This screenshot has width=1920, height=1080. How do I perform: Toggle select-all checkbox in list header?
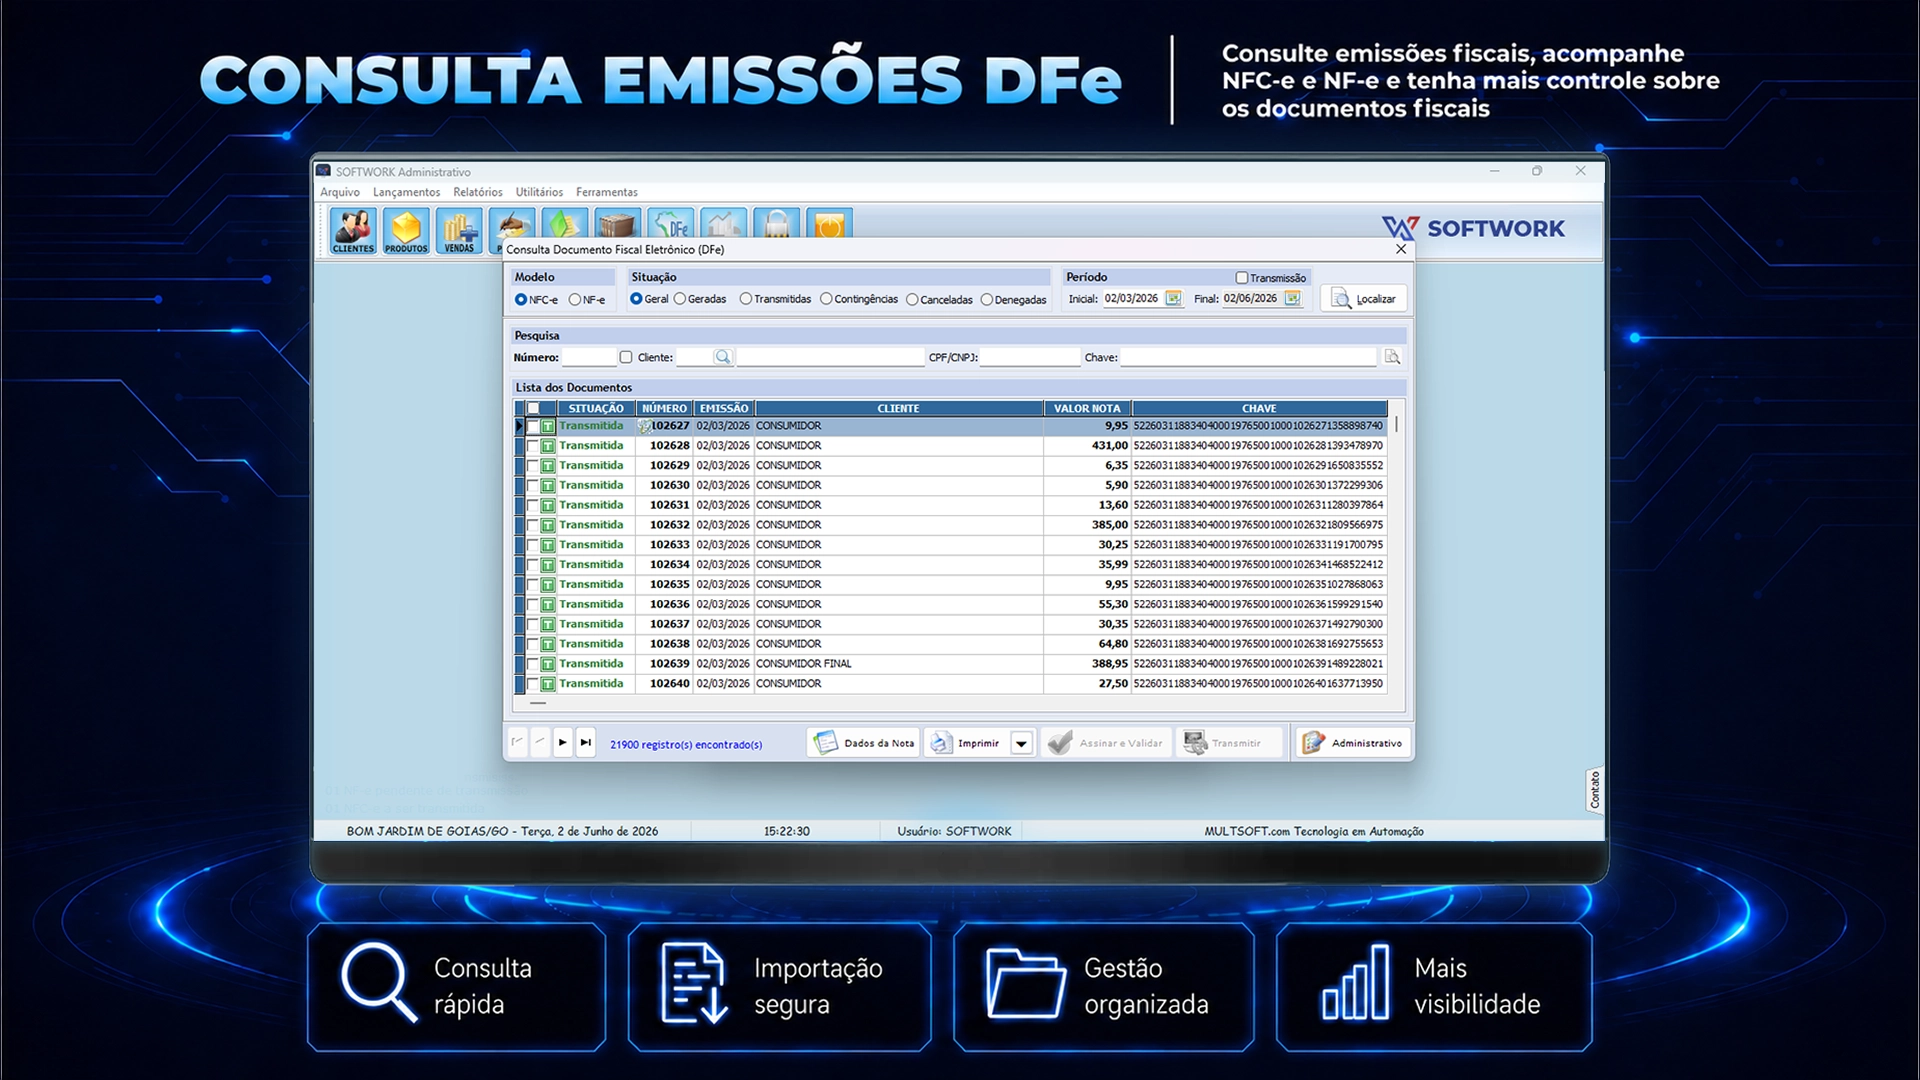point(533,408)
